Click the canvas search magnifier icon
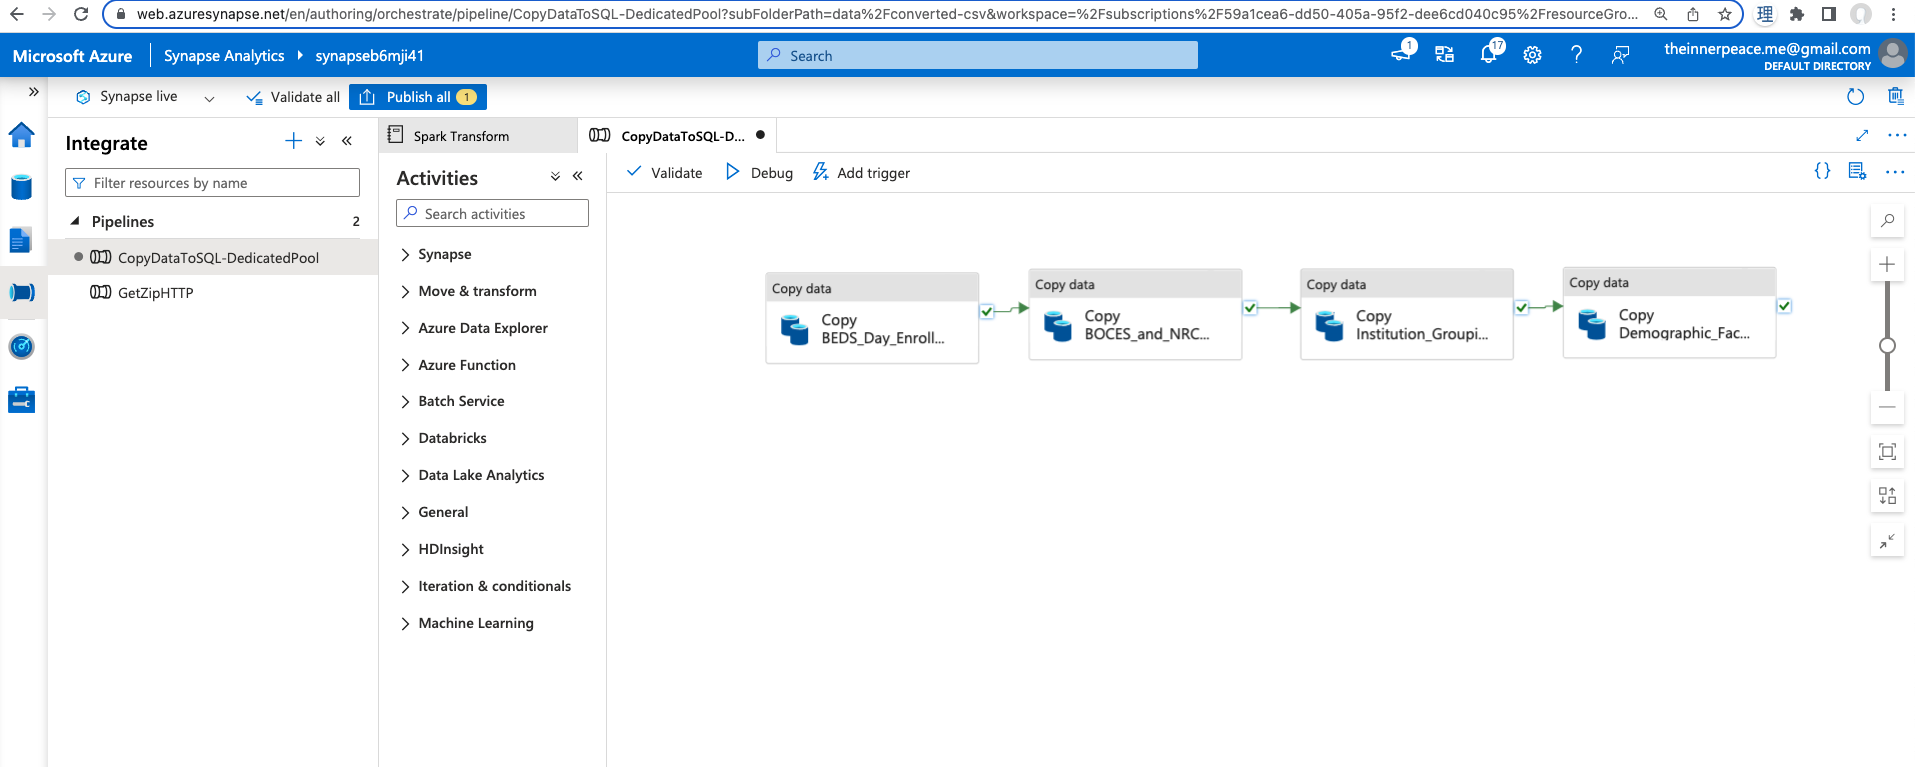Image resolution: width=1915 pixels, height=767 pixels. 1887,221
